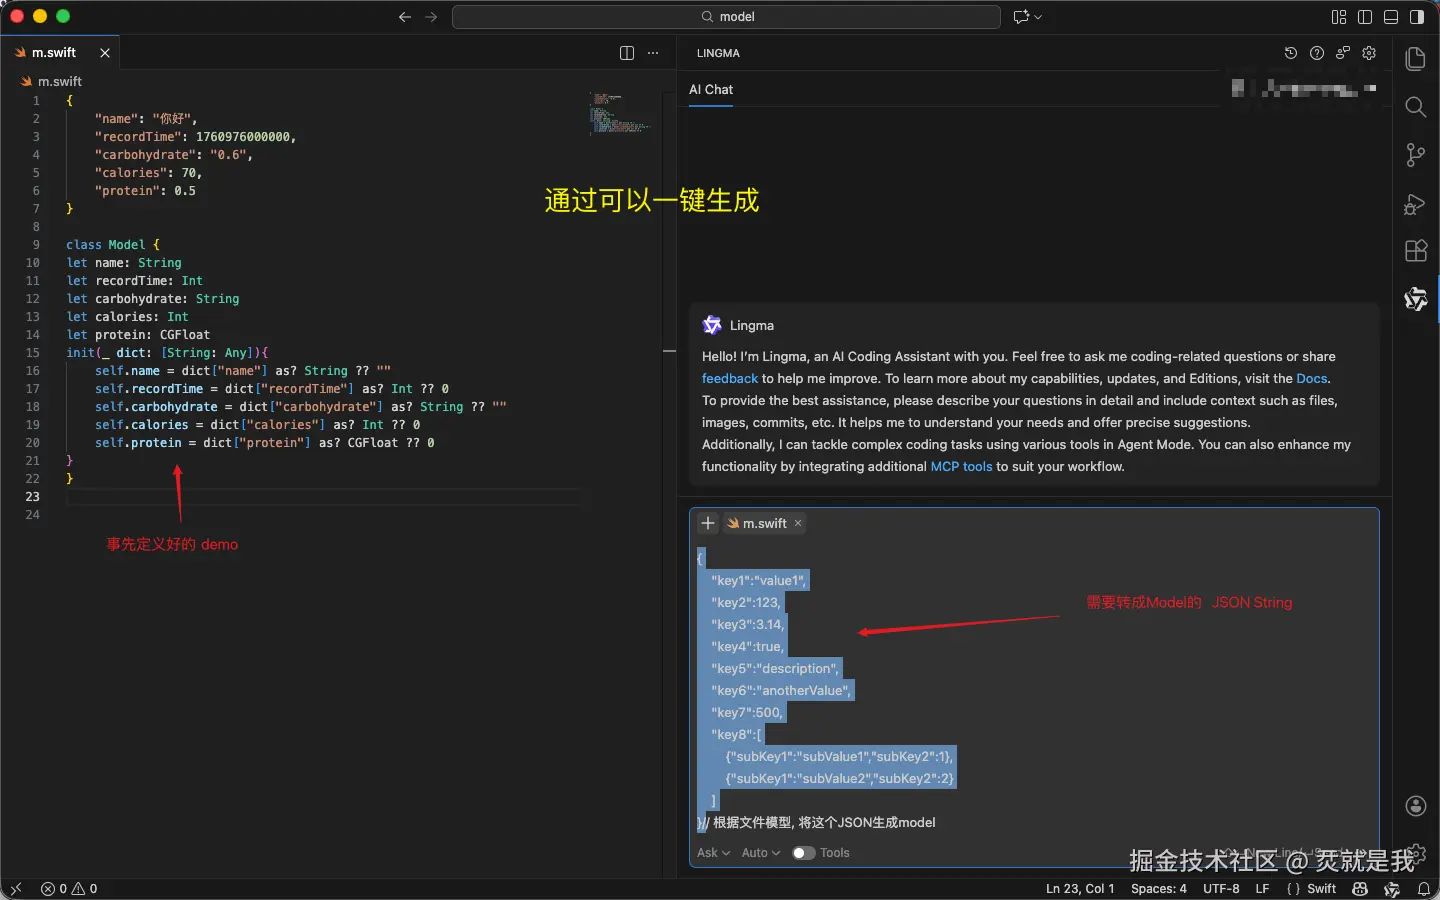This screenshot has width=1440, height=900.
Task: Open the Extensions view
Action: [x=1415, y=251]
